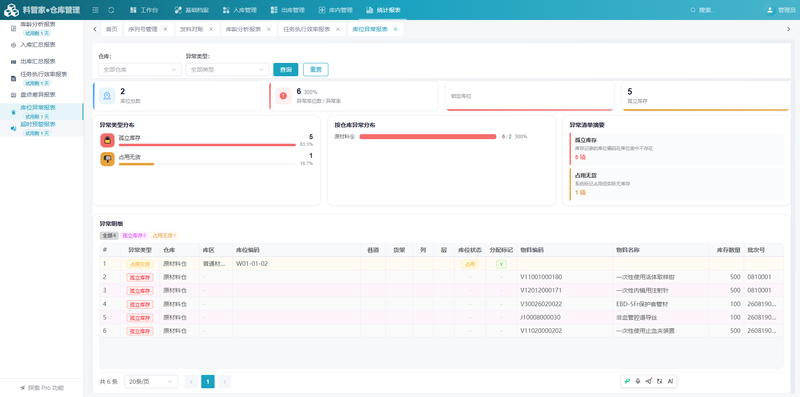Switch to 库龄分析报表 tab
Image resolution: width=800 pixels, height=397 pixels.
coord(244,30)
